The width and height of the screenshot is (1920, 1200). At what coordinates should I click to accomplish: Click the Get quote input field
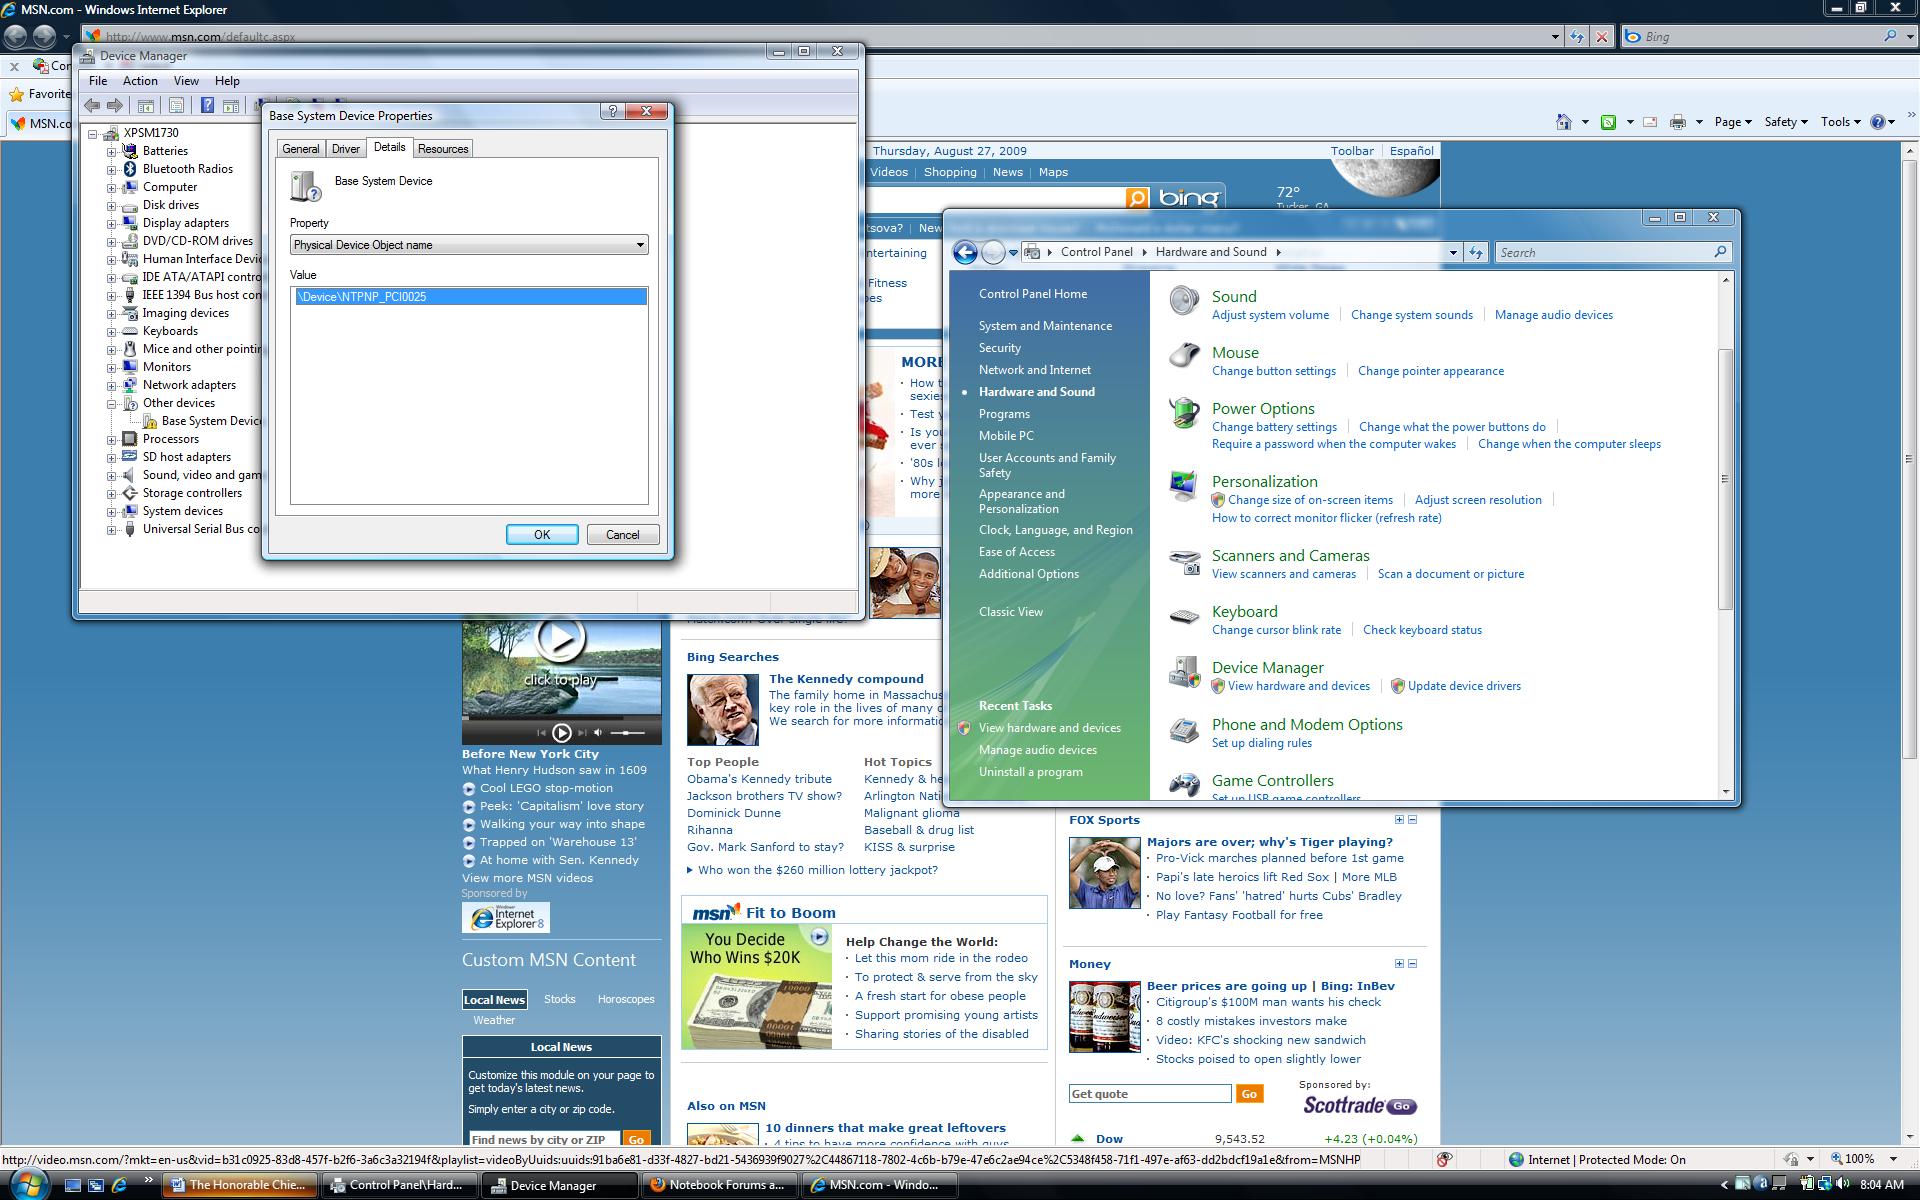(1150, 1094)
